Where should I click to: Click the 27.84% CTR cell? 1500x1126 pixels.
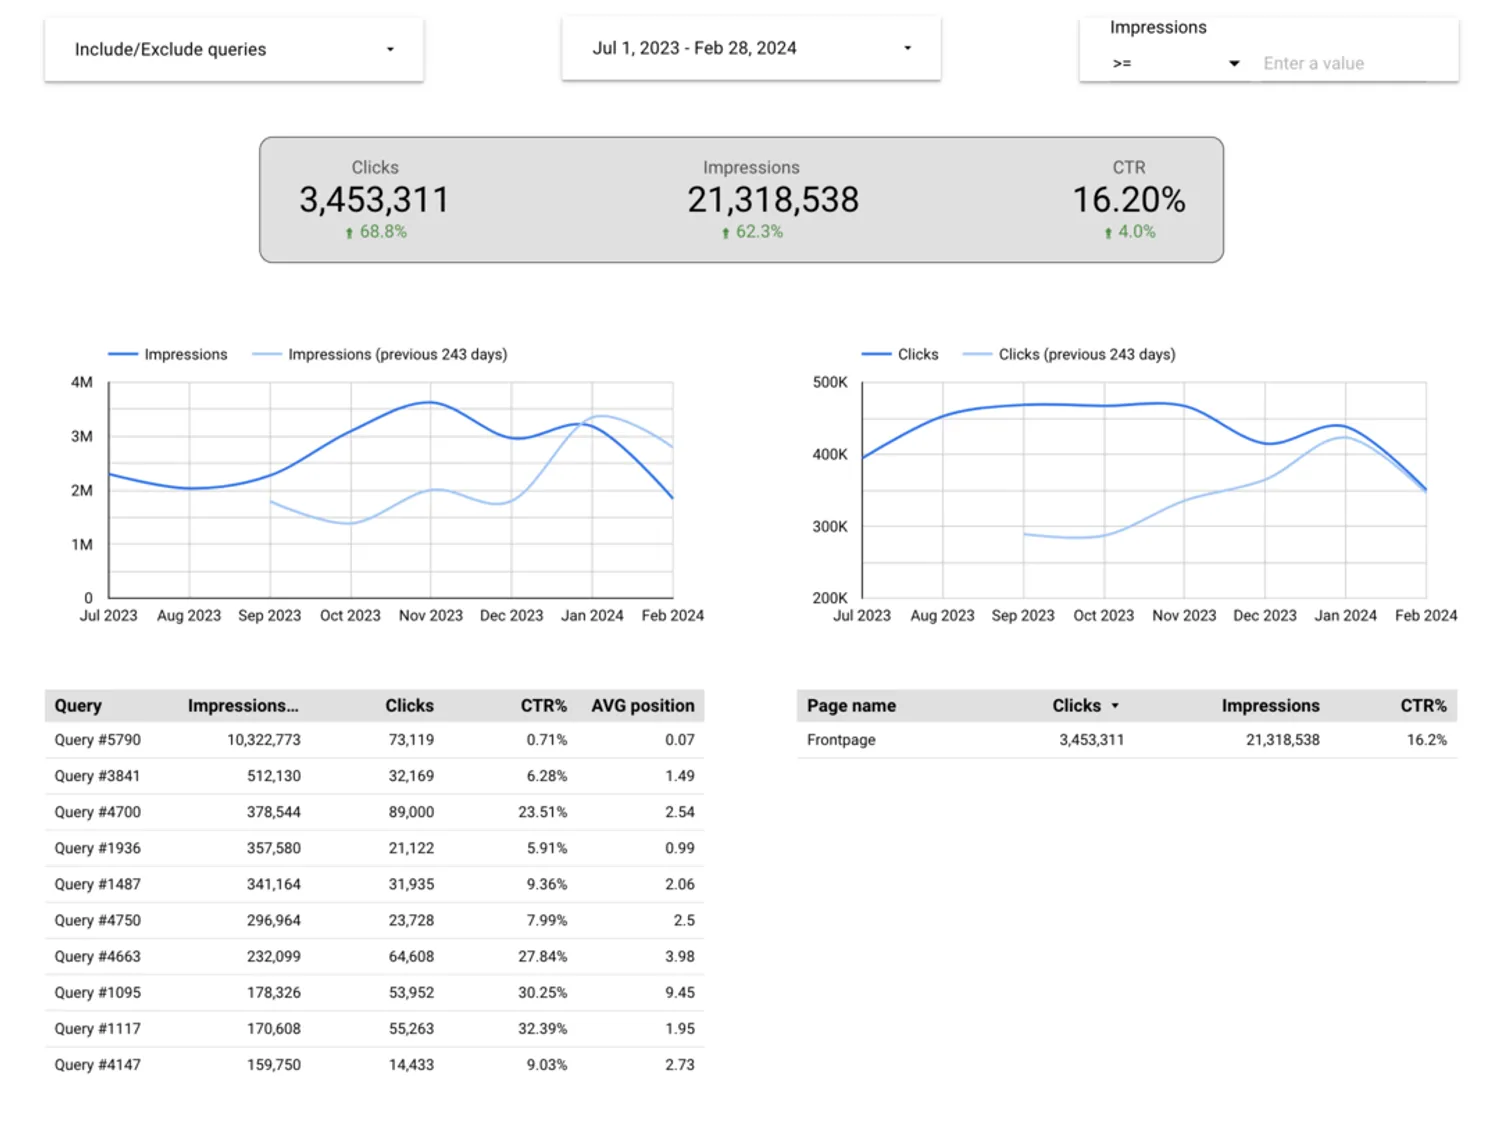pyautogui.click(x=542, y=956)
